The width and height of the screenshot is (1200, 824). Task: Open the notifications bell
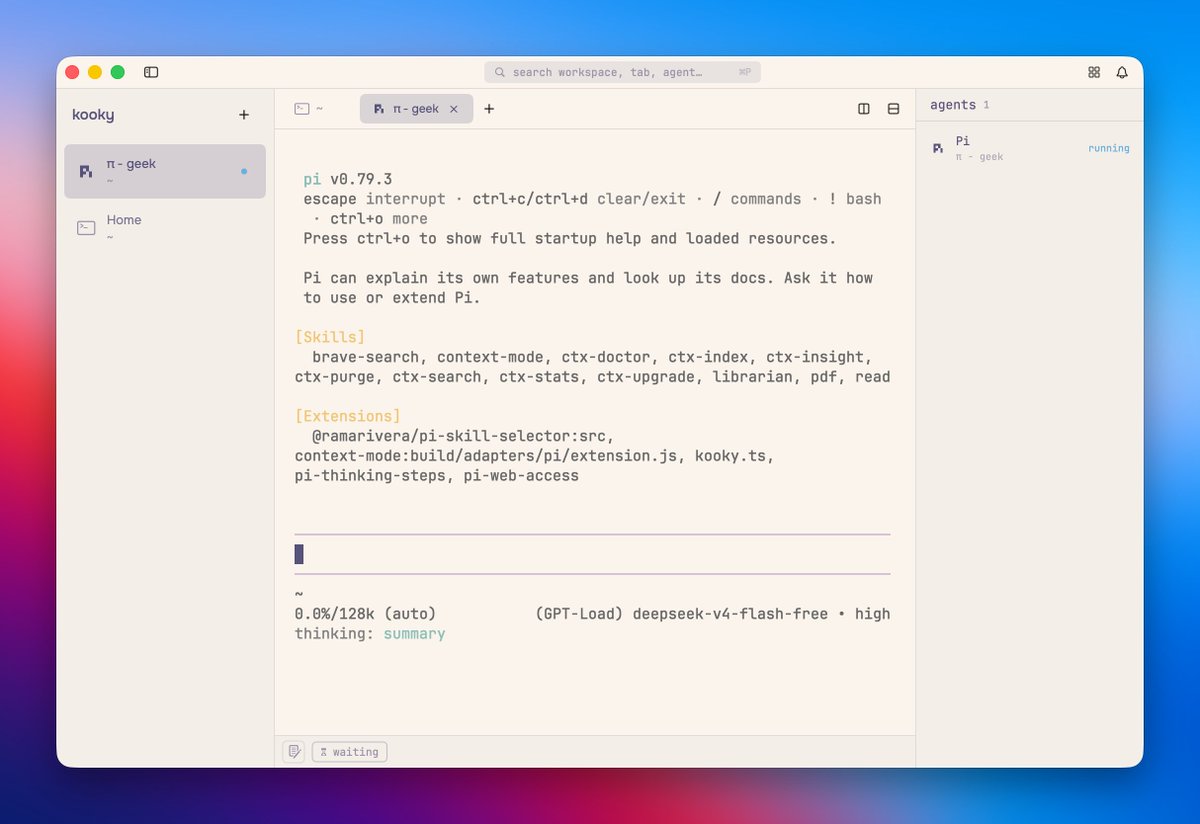[x=1122, y=72]
